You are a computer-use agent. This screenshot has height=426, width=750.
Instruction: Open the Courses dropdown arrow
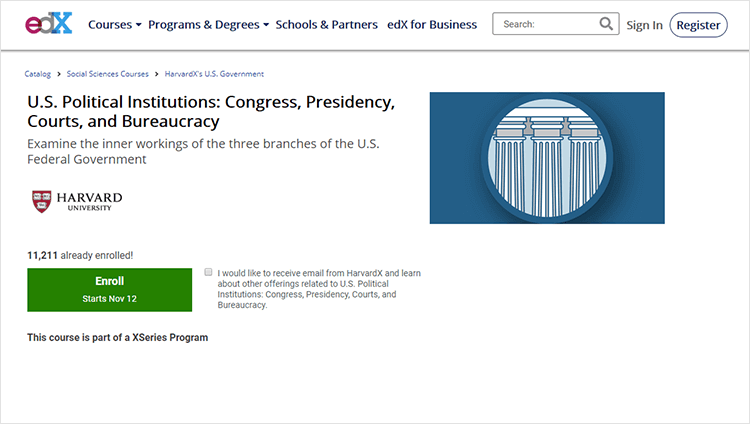138,25
